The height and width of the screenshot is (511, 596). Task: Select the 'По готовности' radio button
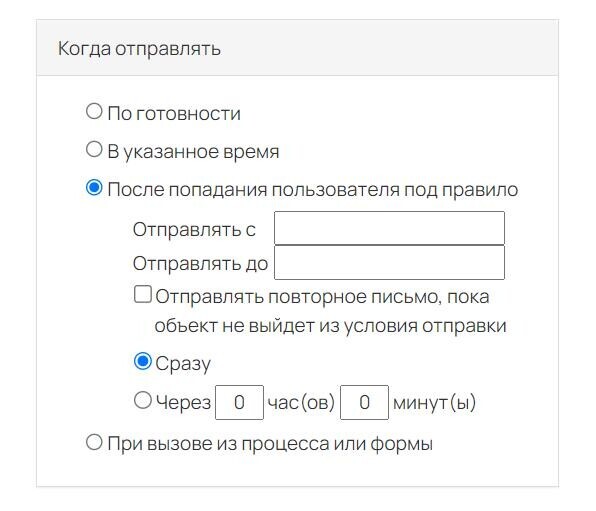[x=94, y=112]
